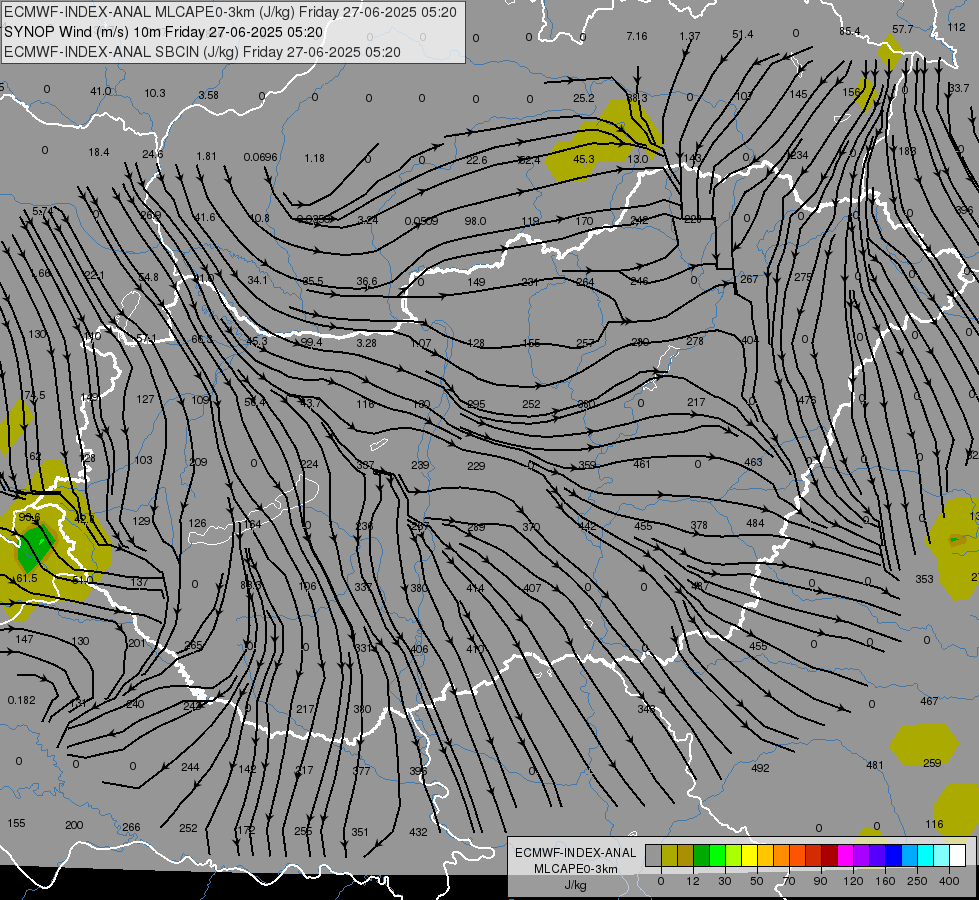Screen dimensions: 979x900
Task: Click the map value 481
Action: [875, 765]
